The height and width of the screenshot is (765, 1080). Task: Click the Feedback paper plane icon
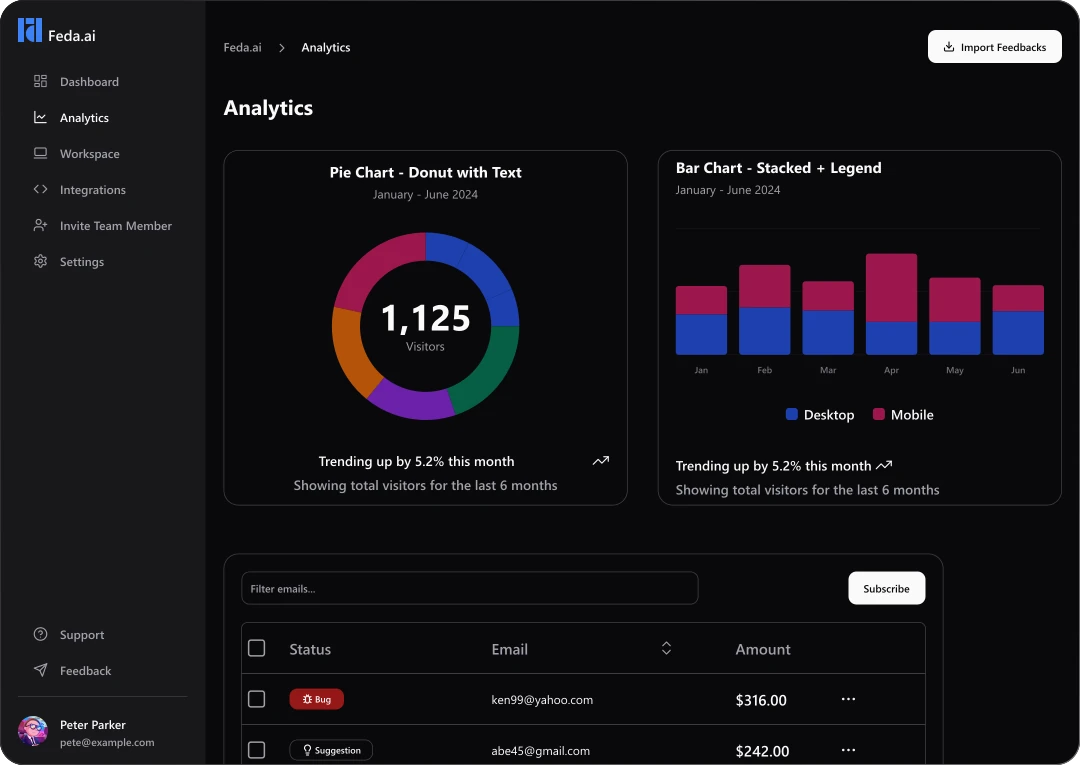[41, 670]
